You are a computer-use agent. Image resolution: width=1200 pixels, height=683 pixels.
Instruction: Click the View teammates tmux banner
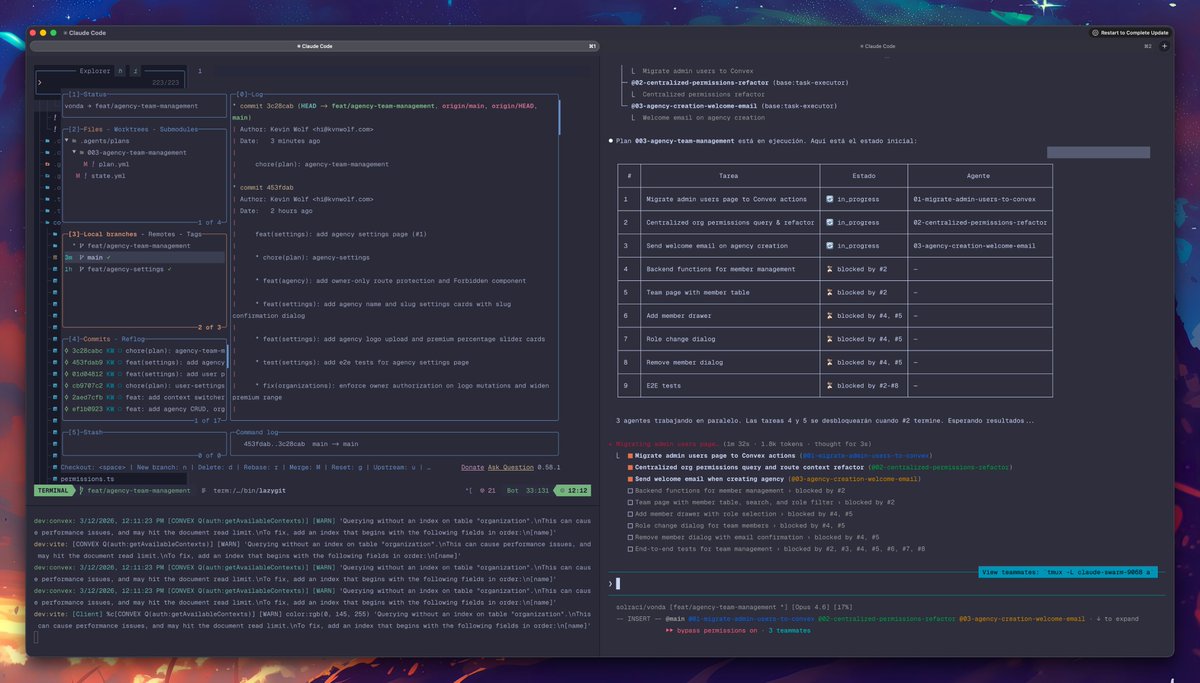[x=1066, y=572]
